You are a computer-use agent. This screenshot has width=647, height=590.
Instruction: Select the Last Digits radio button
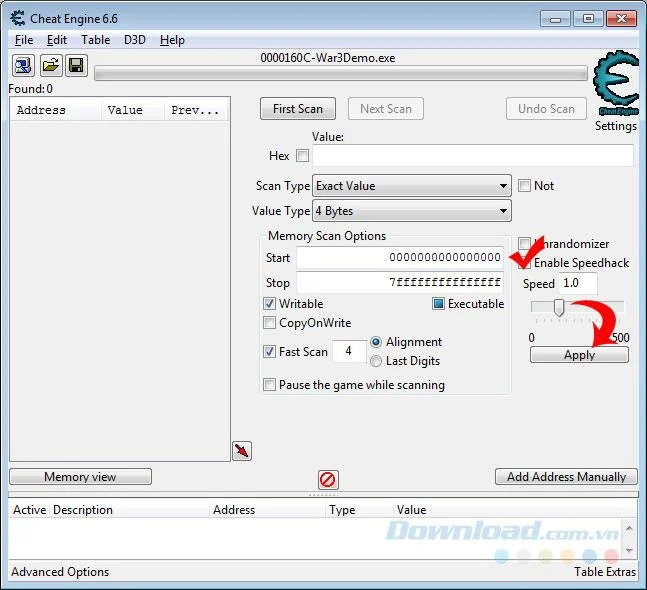point(376,361)
